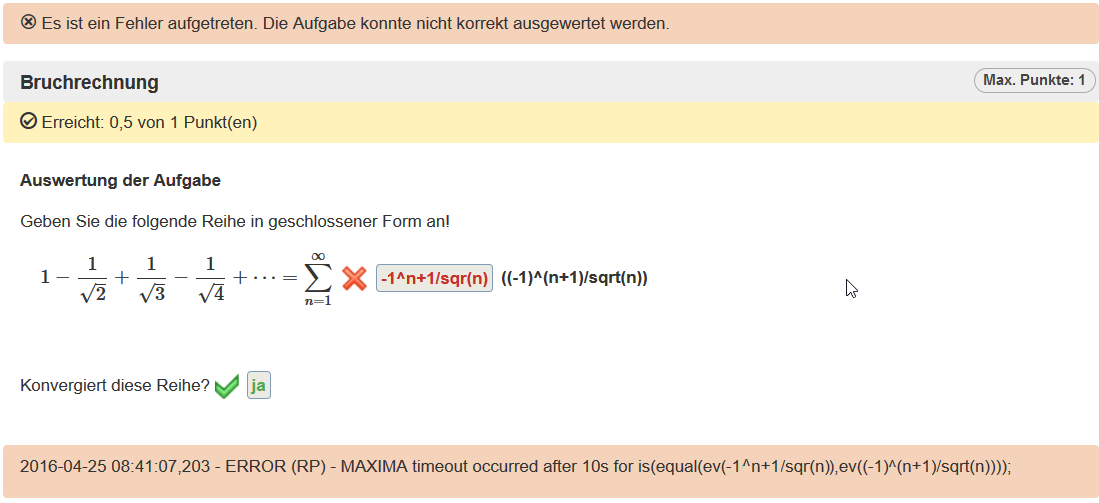Click the circled X error icon at top
The image size is (1099, 503).
28,22
